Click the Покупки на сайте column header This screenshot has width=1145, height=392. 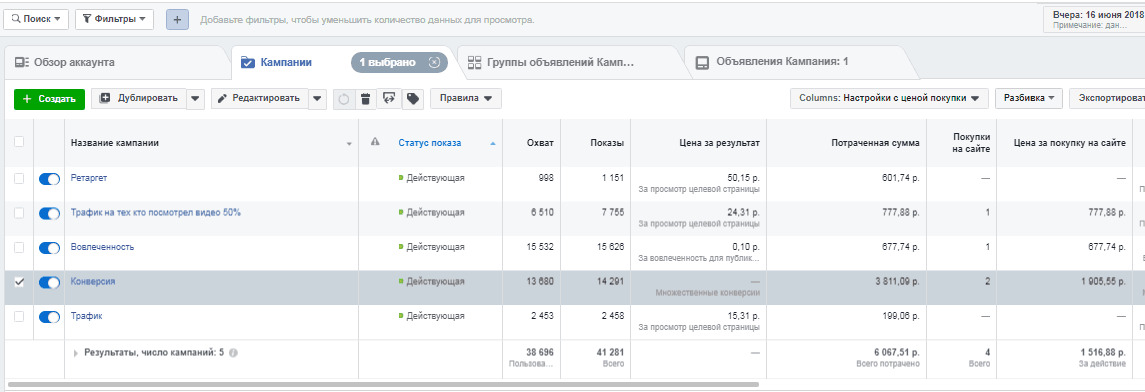pyautogui.click(x=972, y=142)
